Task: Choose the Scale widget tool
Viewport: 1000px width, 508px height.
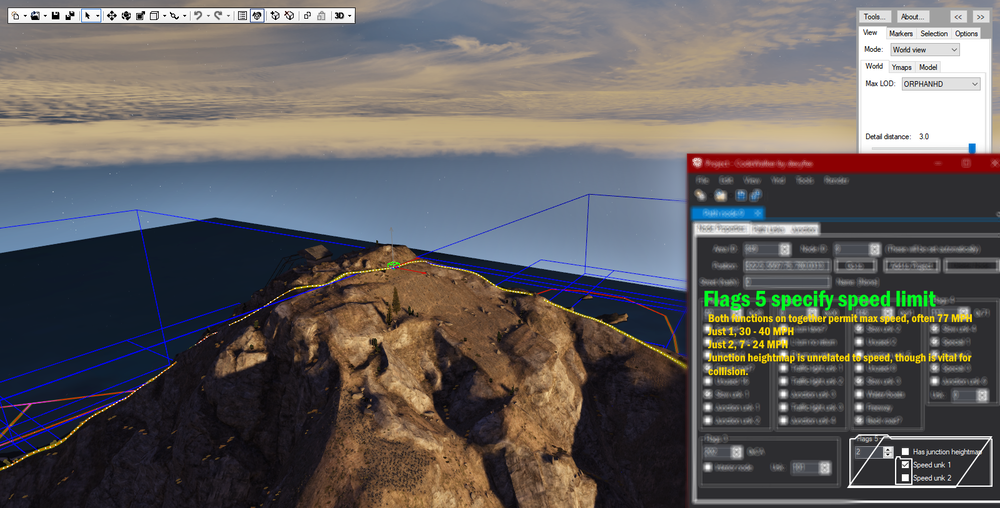Action: coord(140,16)
